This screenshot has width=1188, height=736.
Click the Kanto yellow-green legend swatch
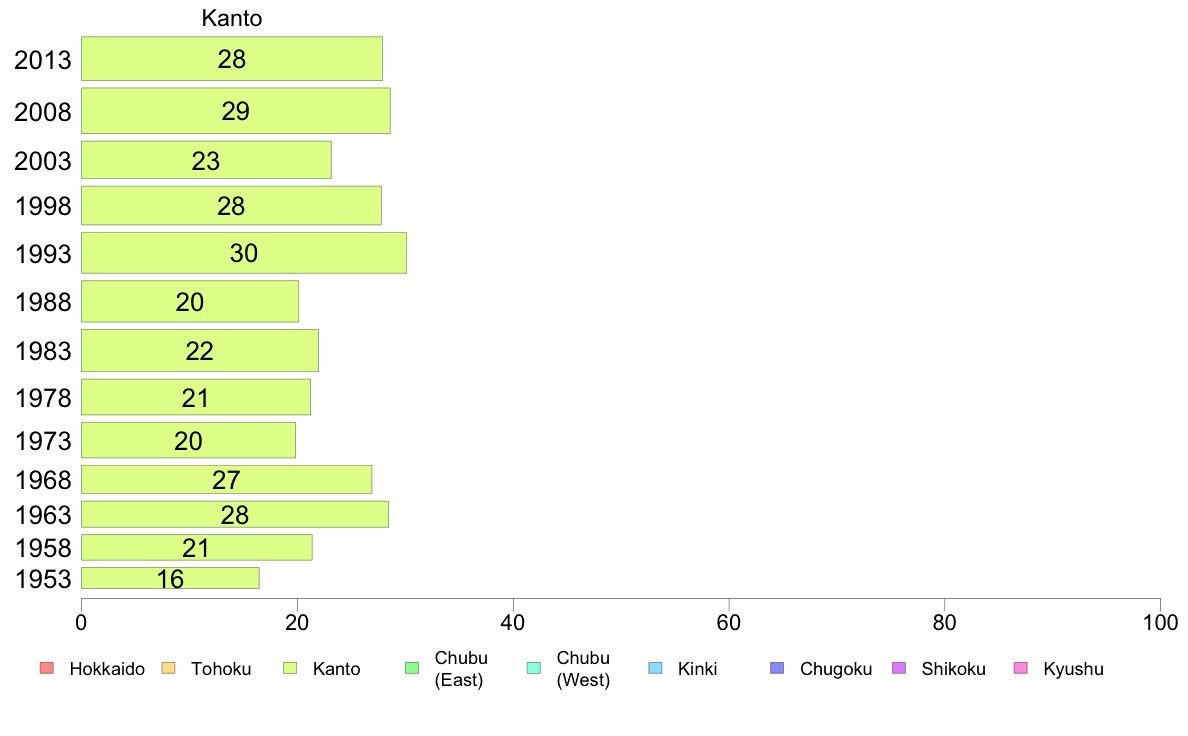pyautogui.click(x=290, y=668)
